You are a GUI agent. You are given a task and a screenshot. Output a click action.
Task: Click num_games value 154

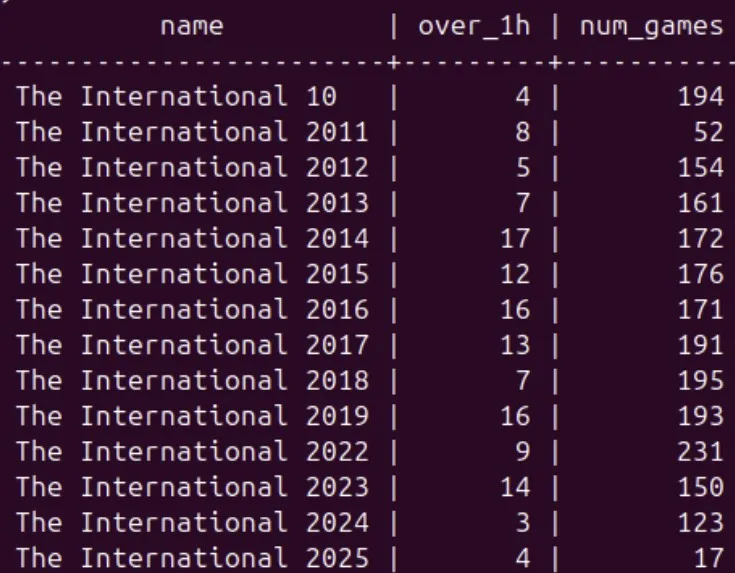(x=701, y=168)
